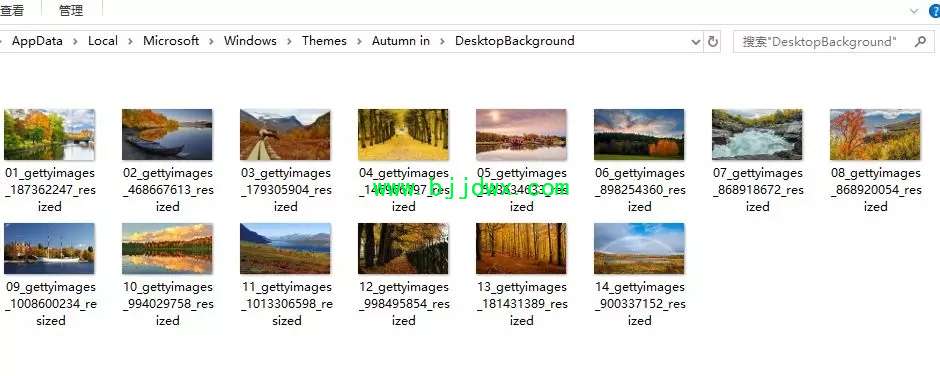The height and width of the screenshot is (376, 940).
Task: Select 10_gettyimages_994029758 reflection image
Action: (167, 248)
